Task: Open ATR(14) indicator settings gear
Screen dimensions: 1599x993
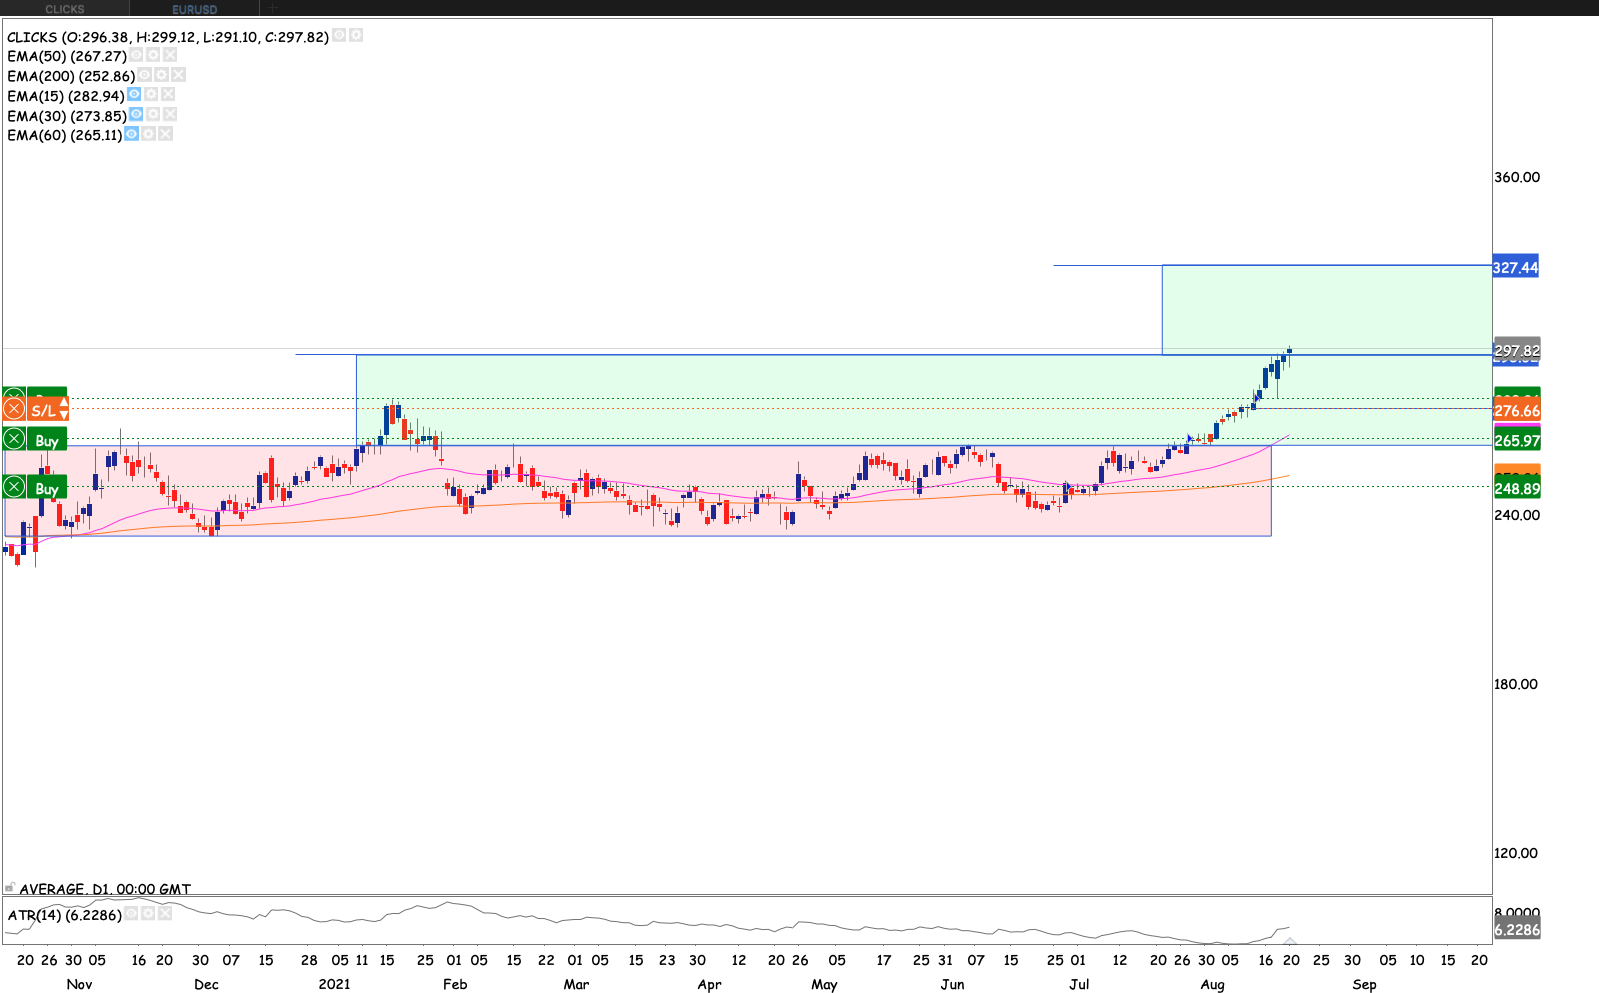Action: click(148, 913)
